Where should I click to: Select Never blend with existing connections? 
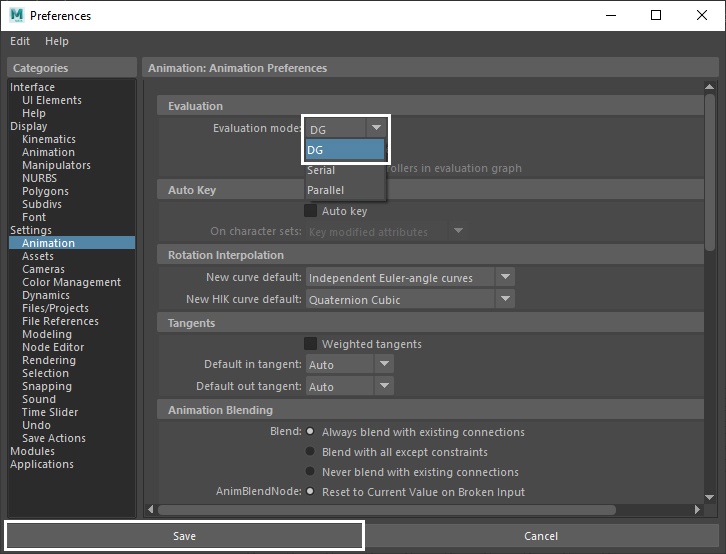point(310,472)
